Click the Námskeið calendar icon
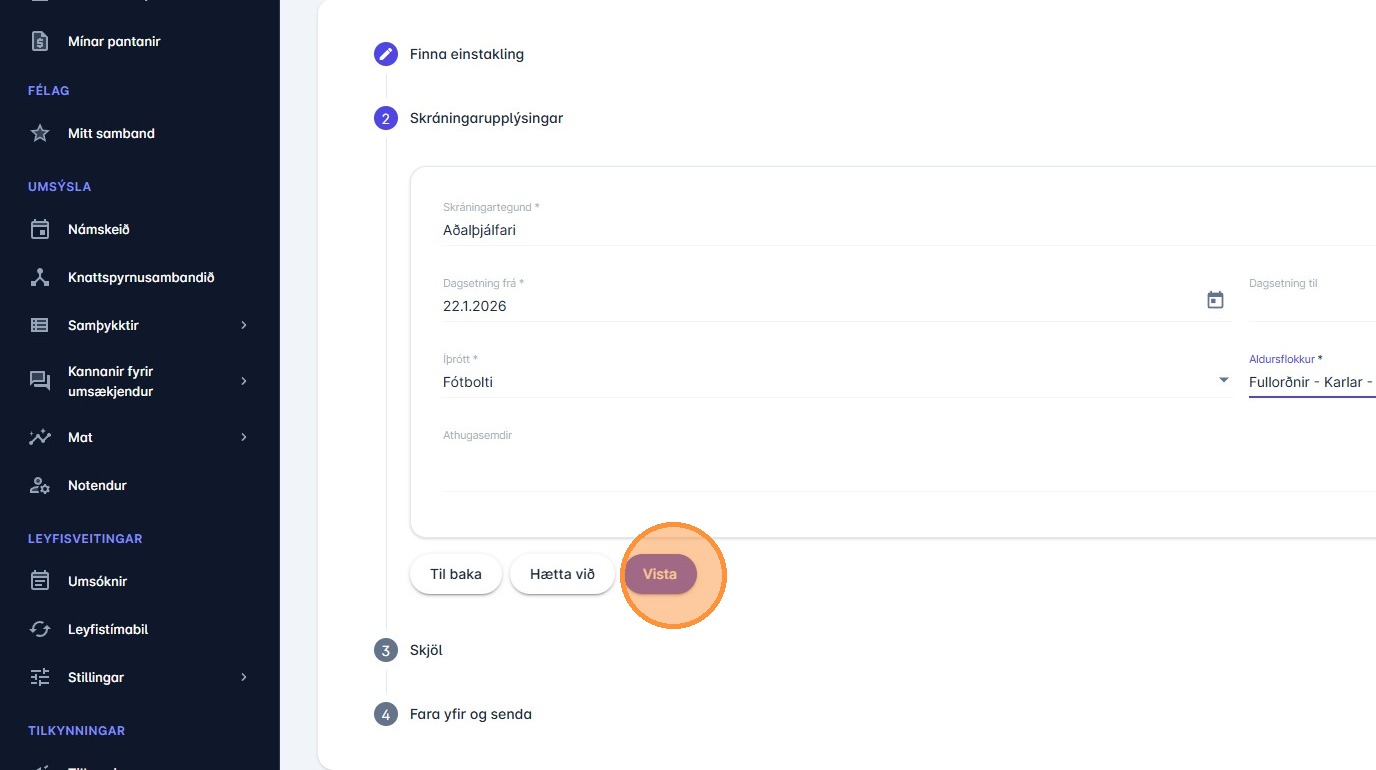This screenshot has height=770, width=1376. [40, 229]
